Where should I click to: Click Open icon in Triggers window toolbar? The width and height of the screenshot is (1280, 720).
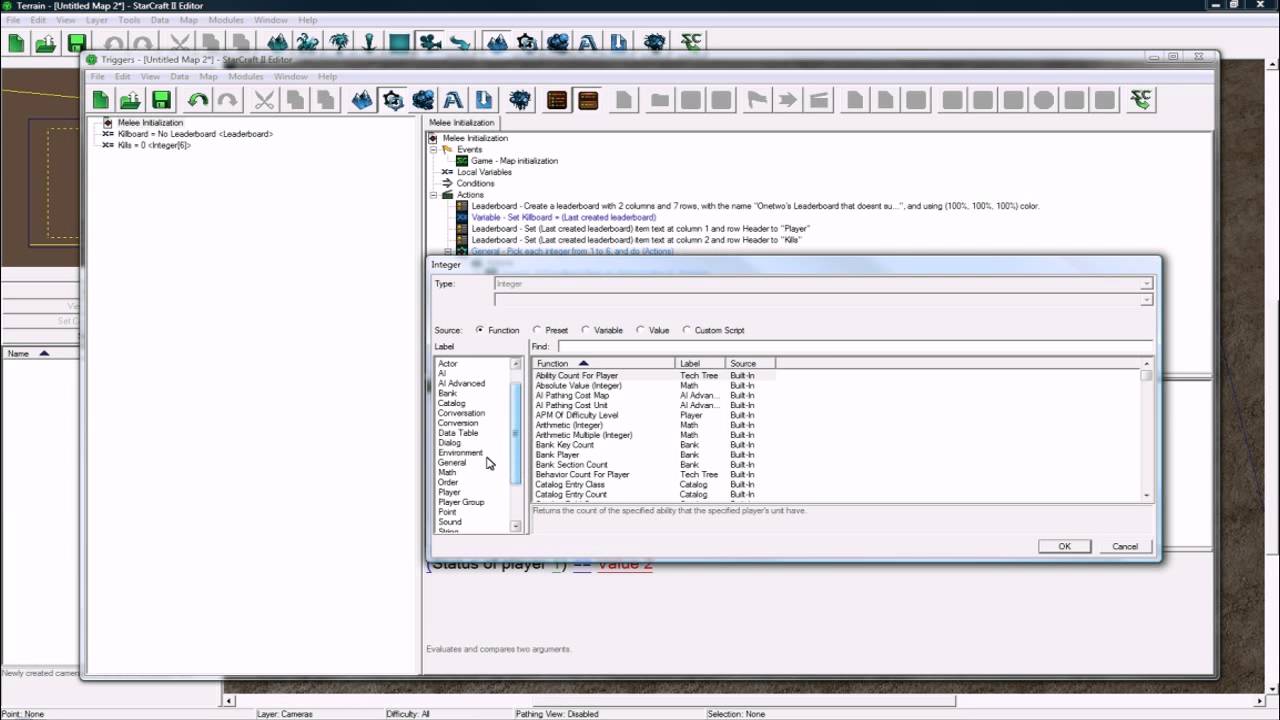point(131,100)
